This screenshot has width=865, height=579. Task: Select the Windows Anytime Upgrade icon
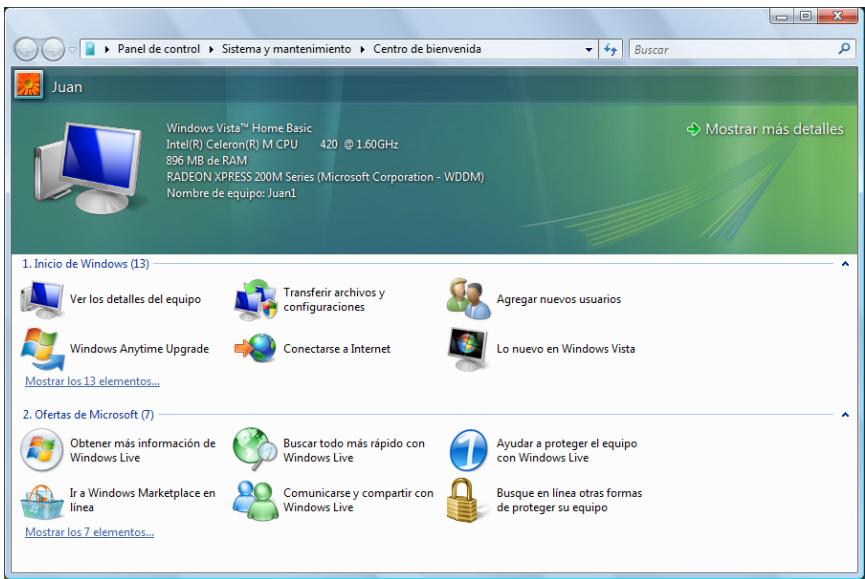41,349
